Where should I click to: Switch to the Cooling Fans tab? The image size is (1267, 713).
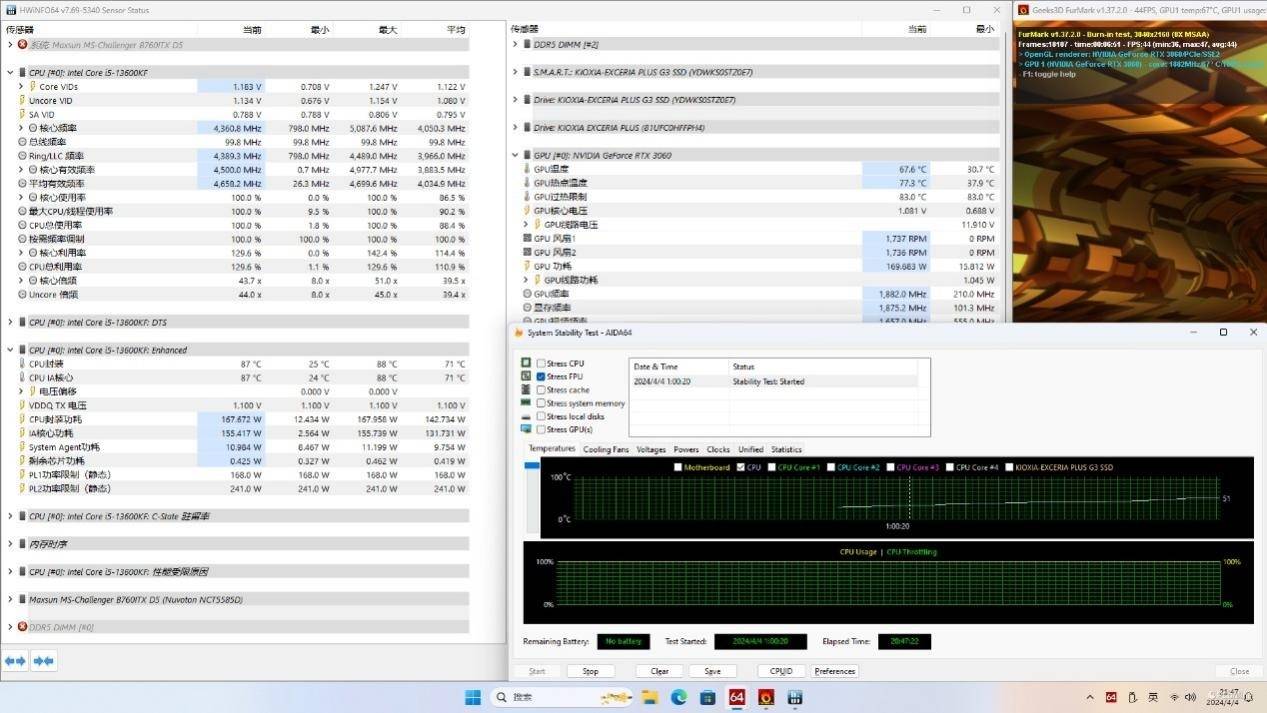(606, 449)
